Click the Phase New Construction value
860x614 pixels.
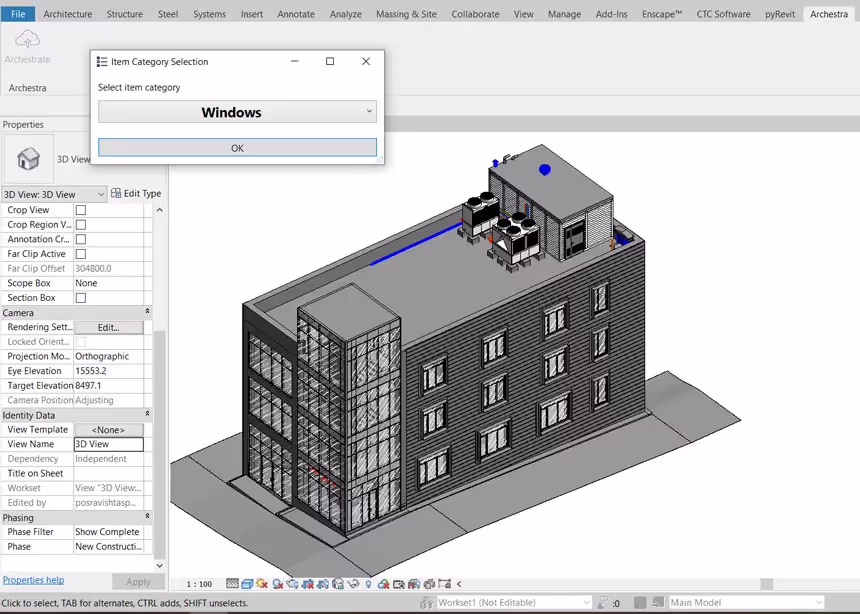click(109, 547)
